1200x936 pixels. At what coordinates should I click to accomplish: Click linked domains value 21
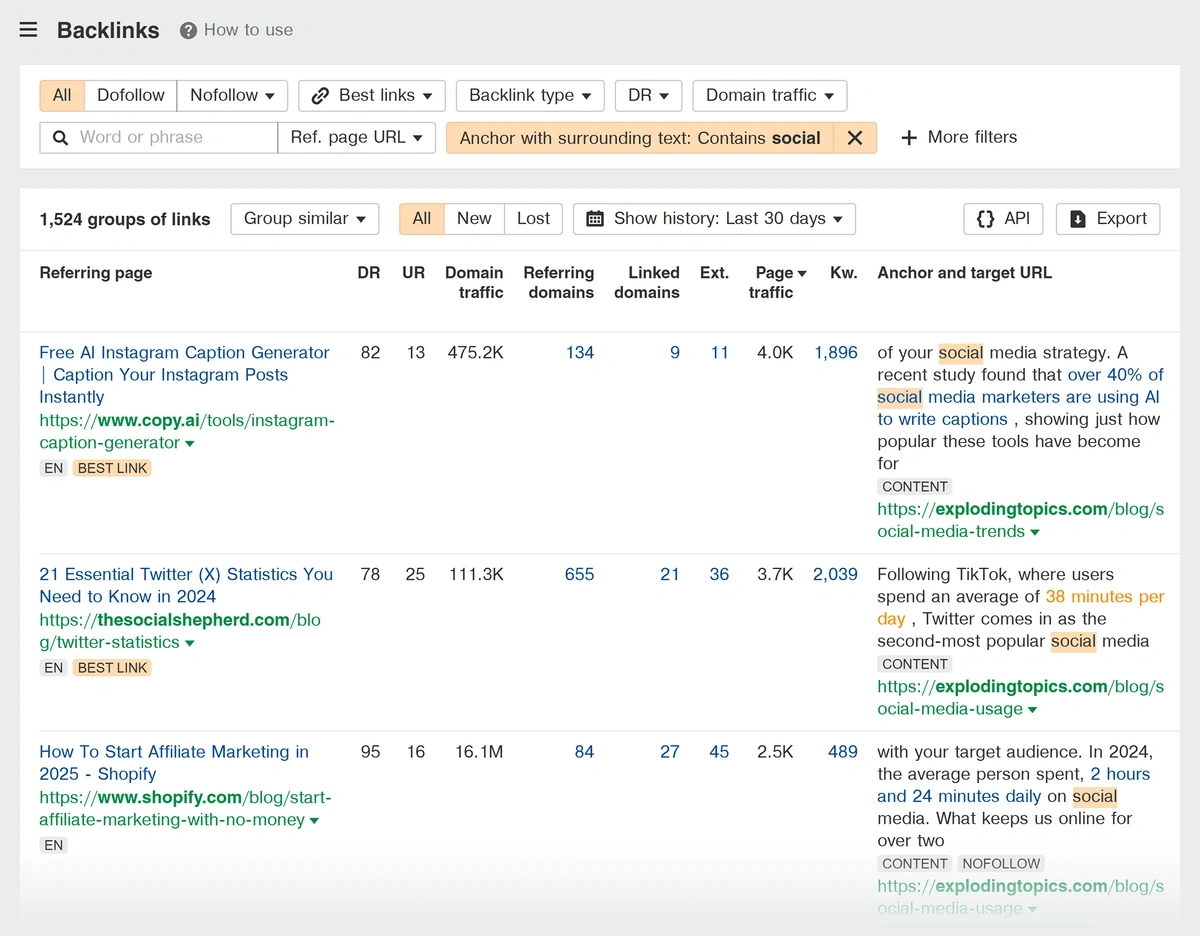(x=670, y=575)
